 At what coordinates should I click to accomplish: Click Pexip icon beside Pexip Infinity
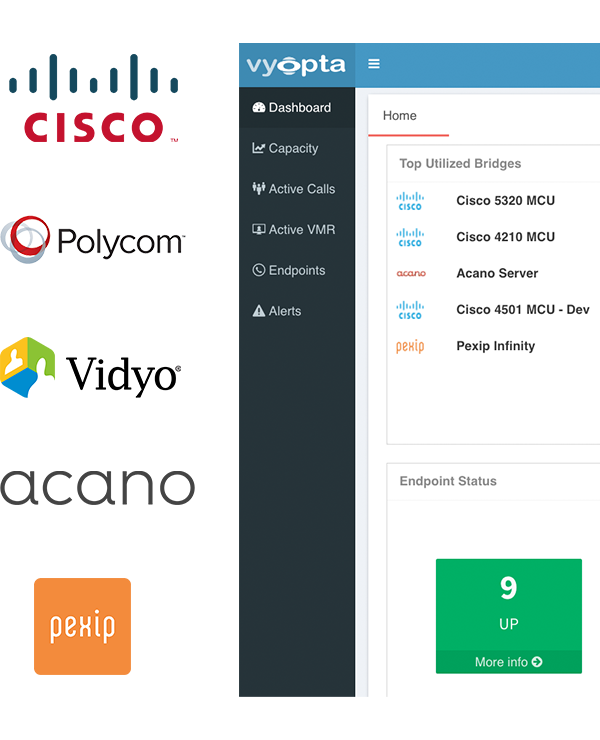point(410,346)
